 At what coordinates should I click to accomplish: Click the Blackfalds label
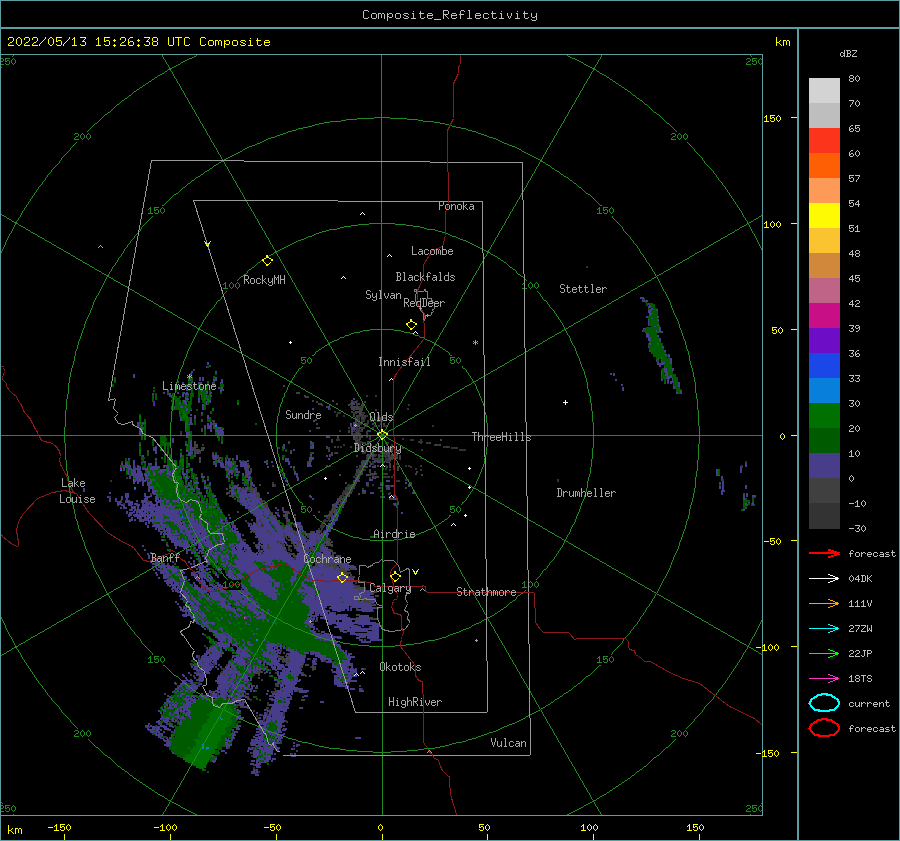click(x=425, y=277)
